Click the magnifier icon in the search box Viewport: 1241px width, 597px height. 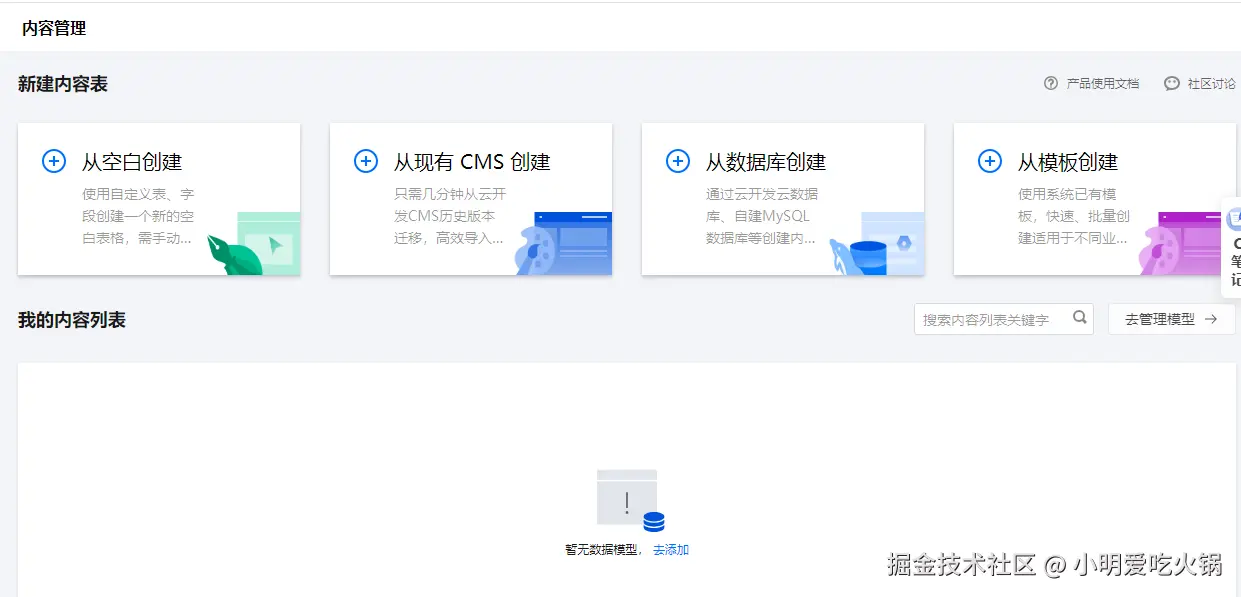tap(1079, 318)
